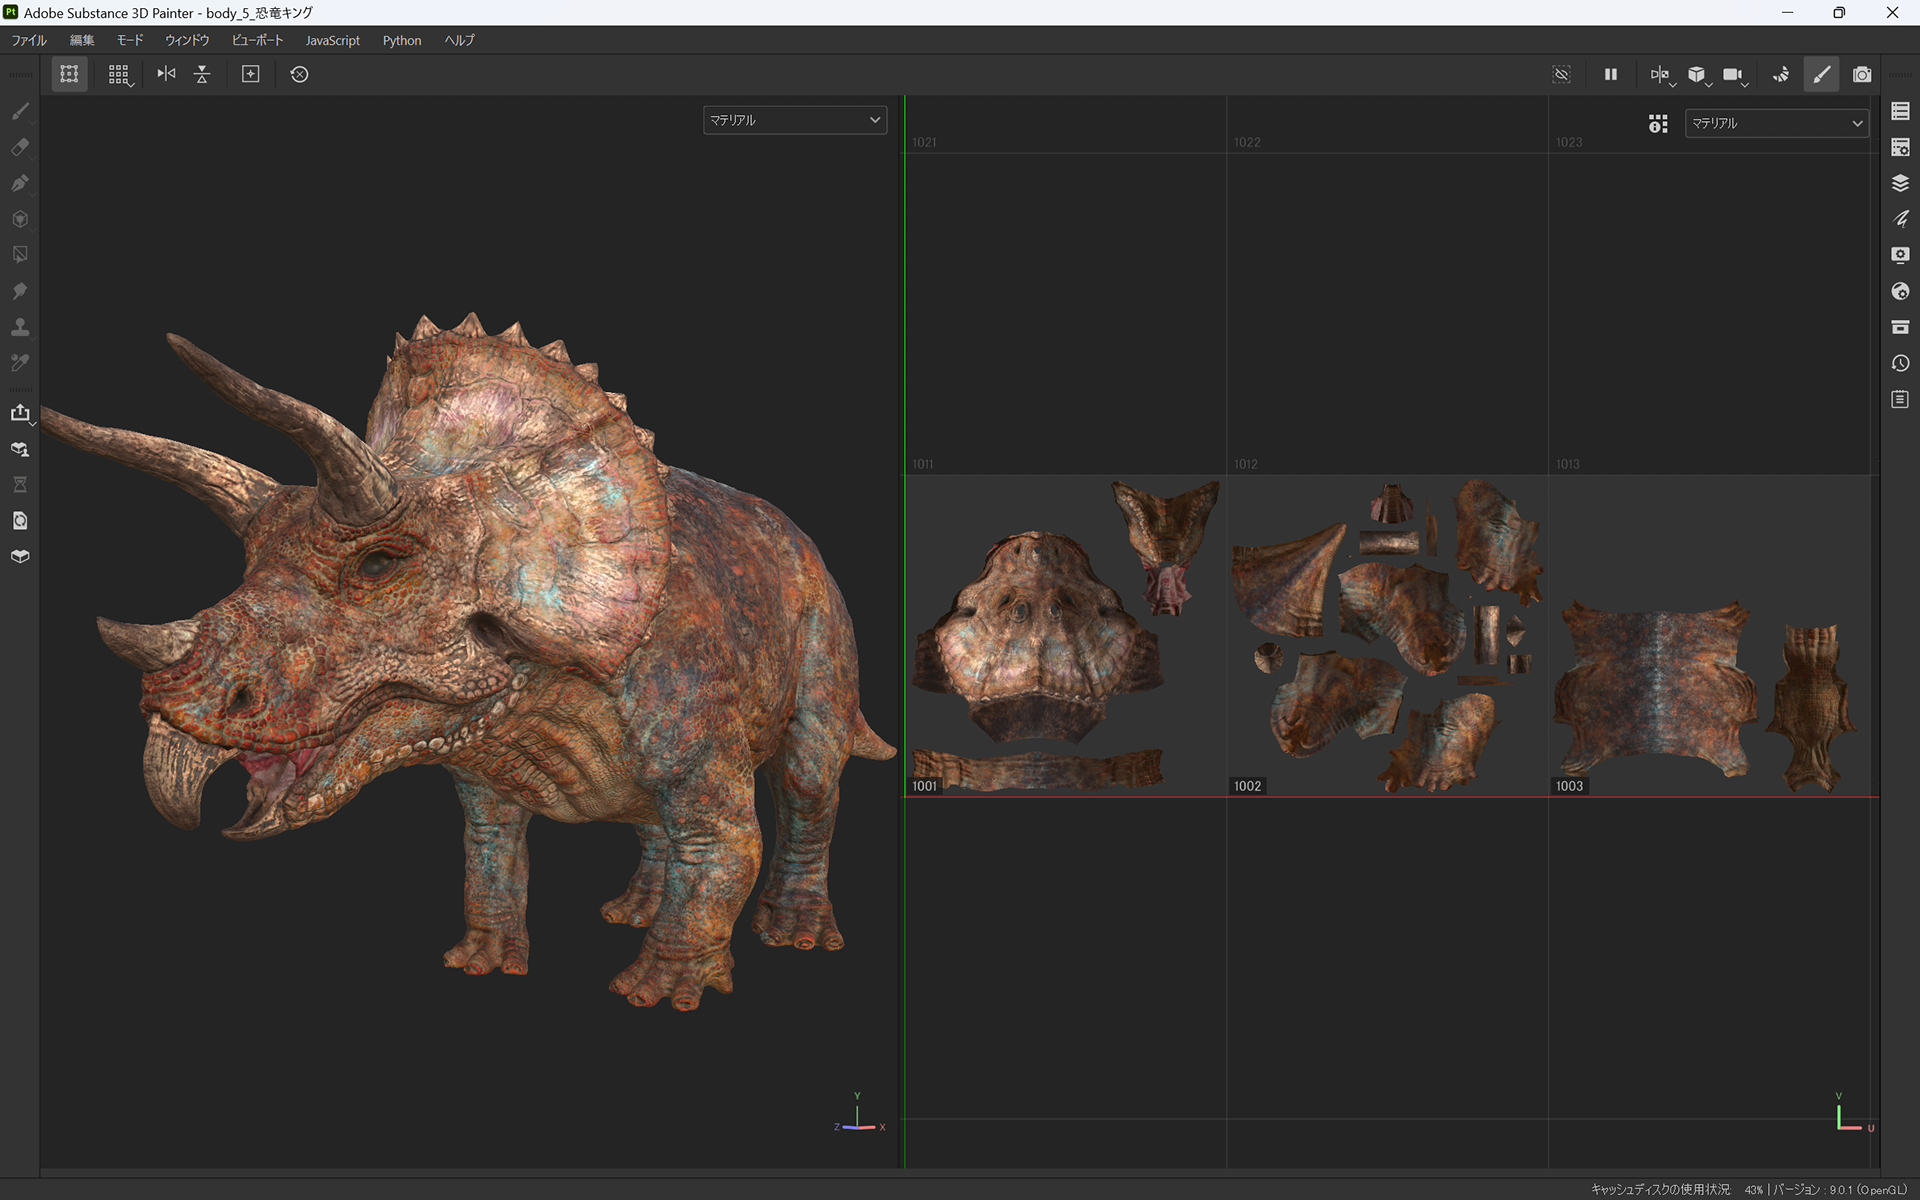Pick the Material picker eyedropper tool

20,363
